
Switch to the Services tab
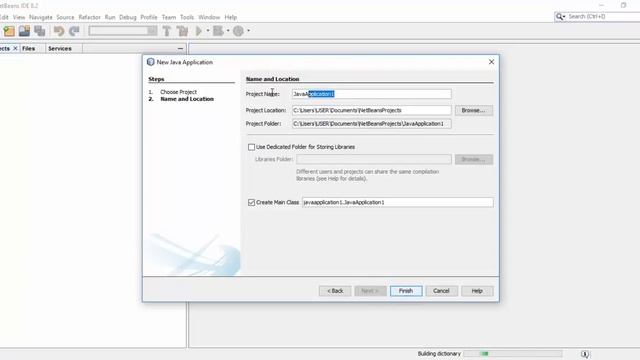click(60, 49)
